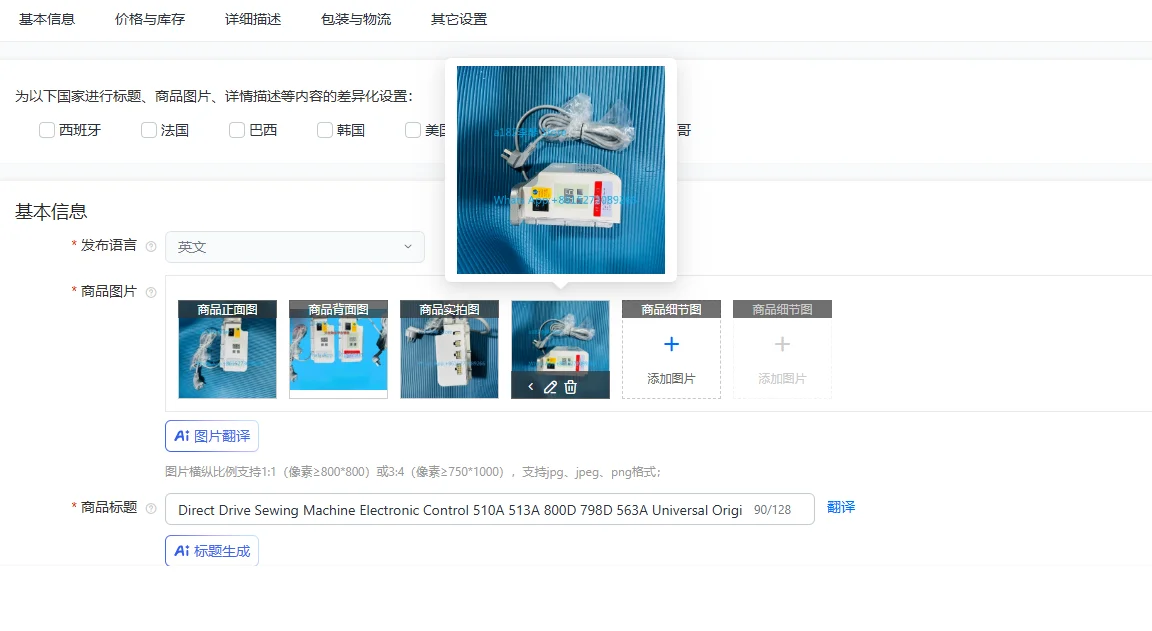Open the 发布语言 dropdown showing 英文
The image size is (1152, 631).
(295, 247)
